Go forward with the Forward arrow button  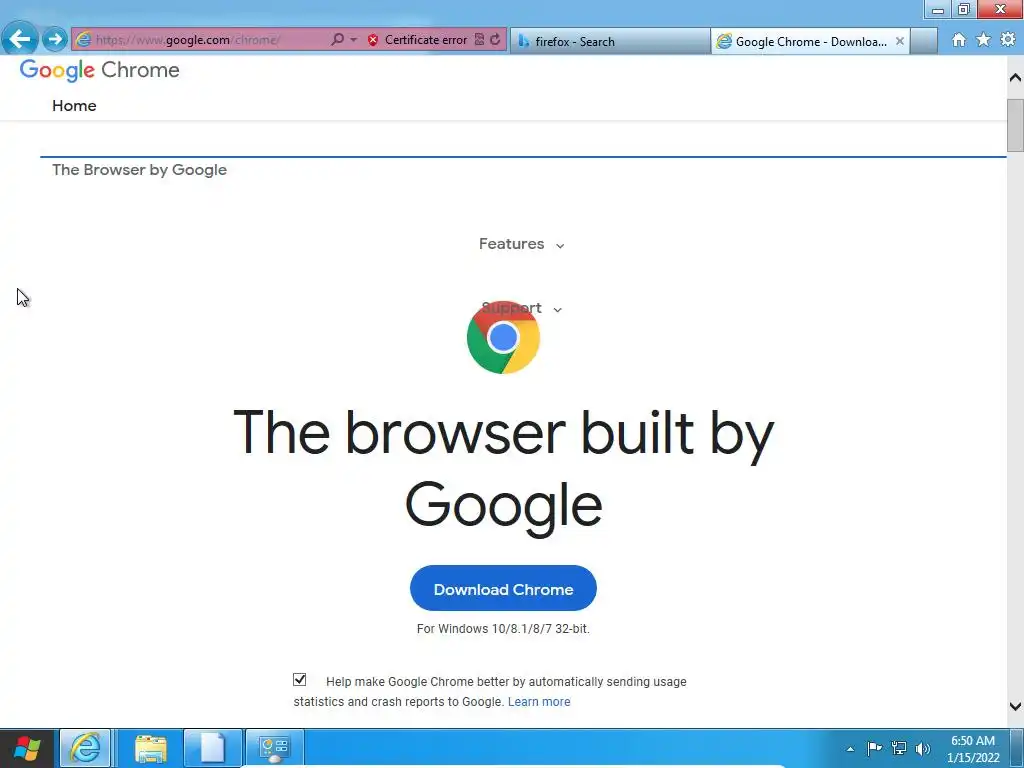pyautogui.click(x=55, y=39)
